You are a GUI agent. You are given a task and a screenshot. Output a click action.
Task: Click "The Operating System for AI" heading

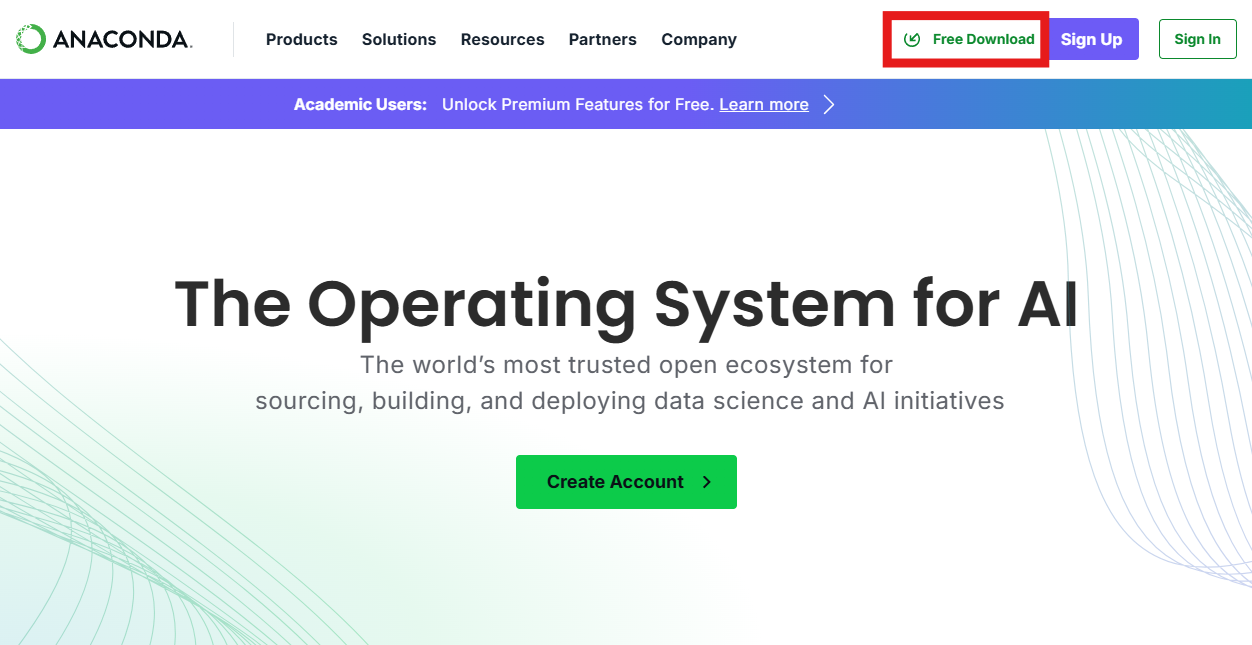click(626, 303)
